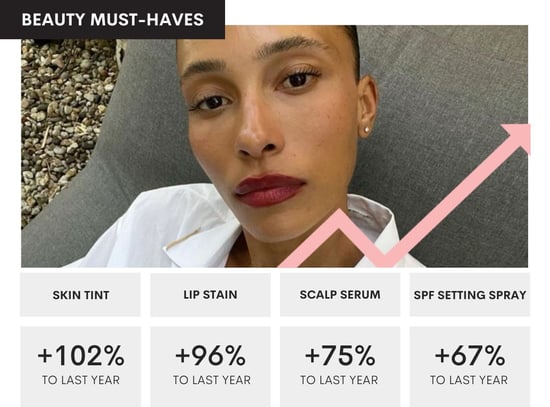550x407 pixels.
Task: Select the LIP STAIN category box
Action: (210, 295)
